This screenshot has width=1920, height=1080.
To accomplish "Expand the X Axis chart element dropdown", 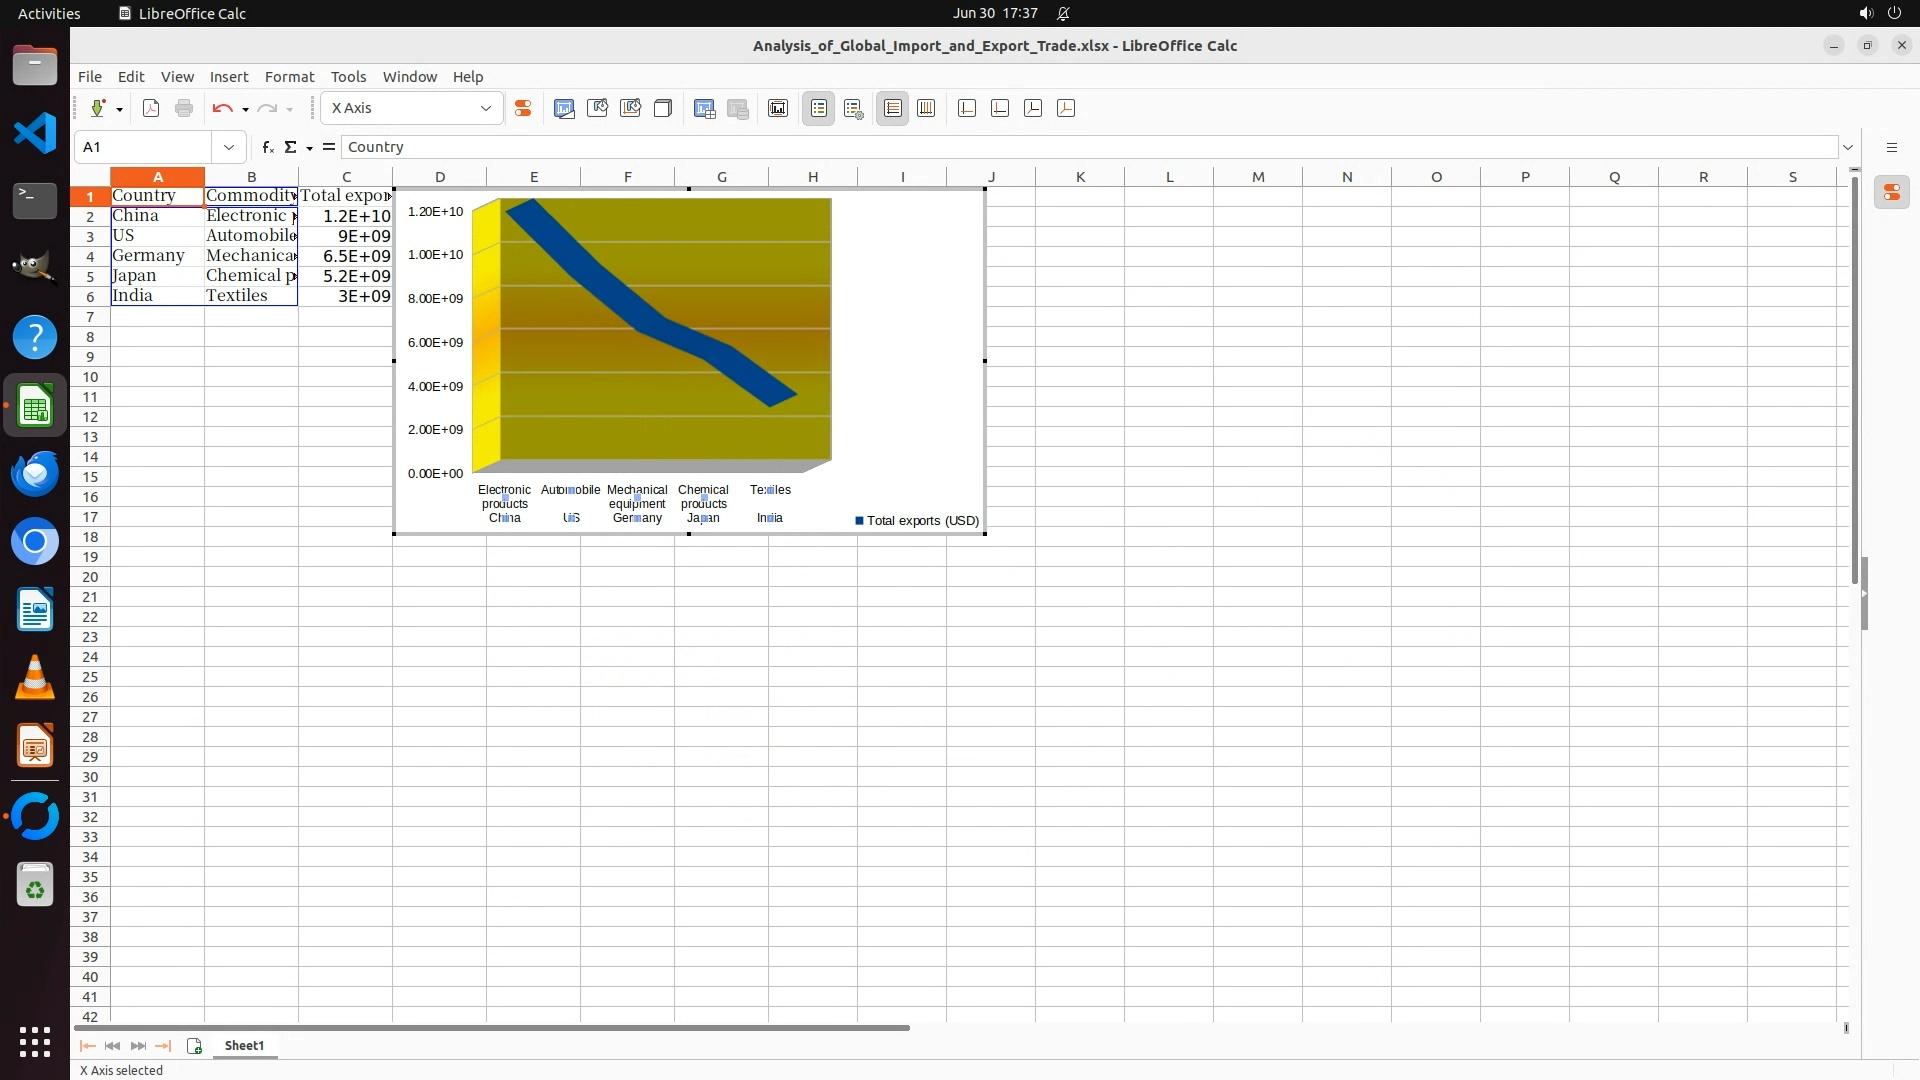I will (486, 108).
